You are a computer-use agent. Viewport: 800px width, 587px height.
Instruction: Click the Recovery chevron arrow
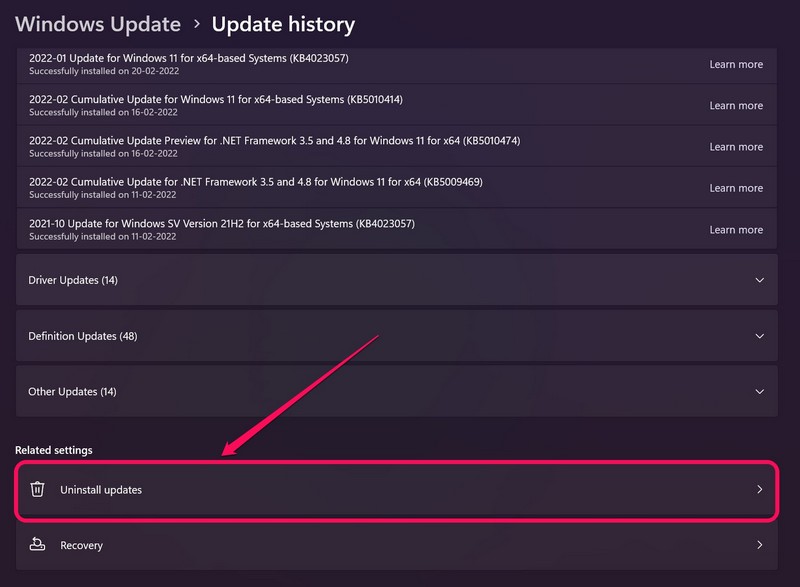click(759, 545)
